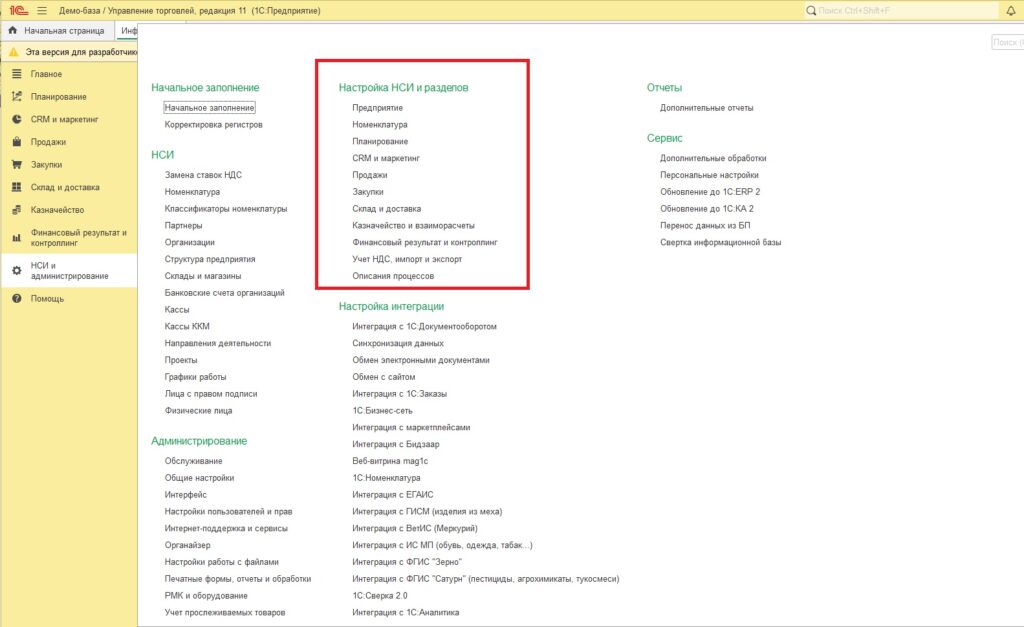Open the Главное section icon
1024x627 pixels.
tap(16, 74)
